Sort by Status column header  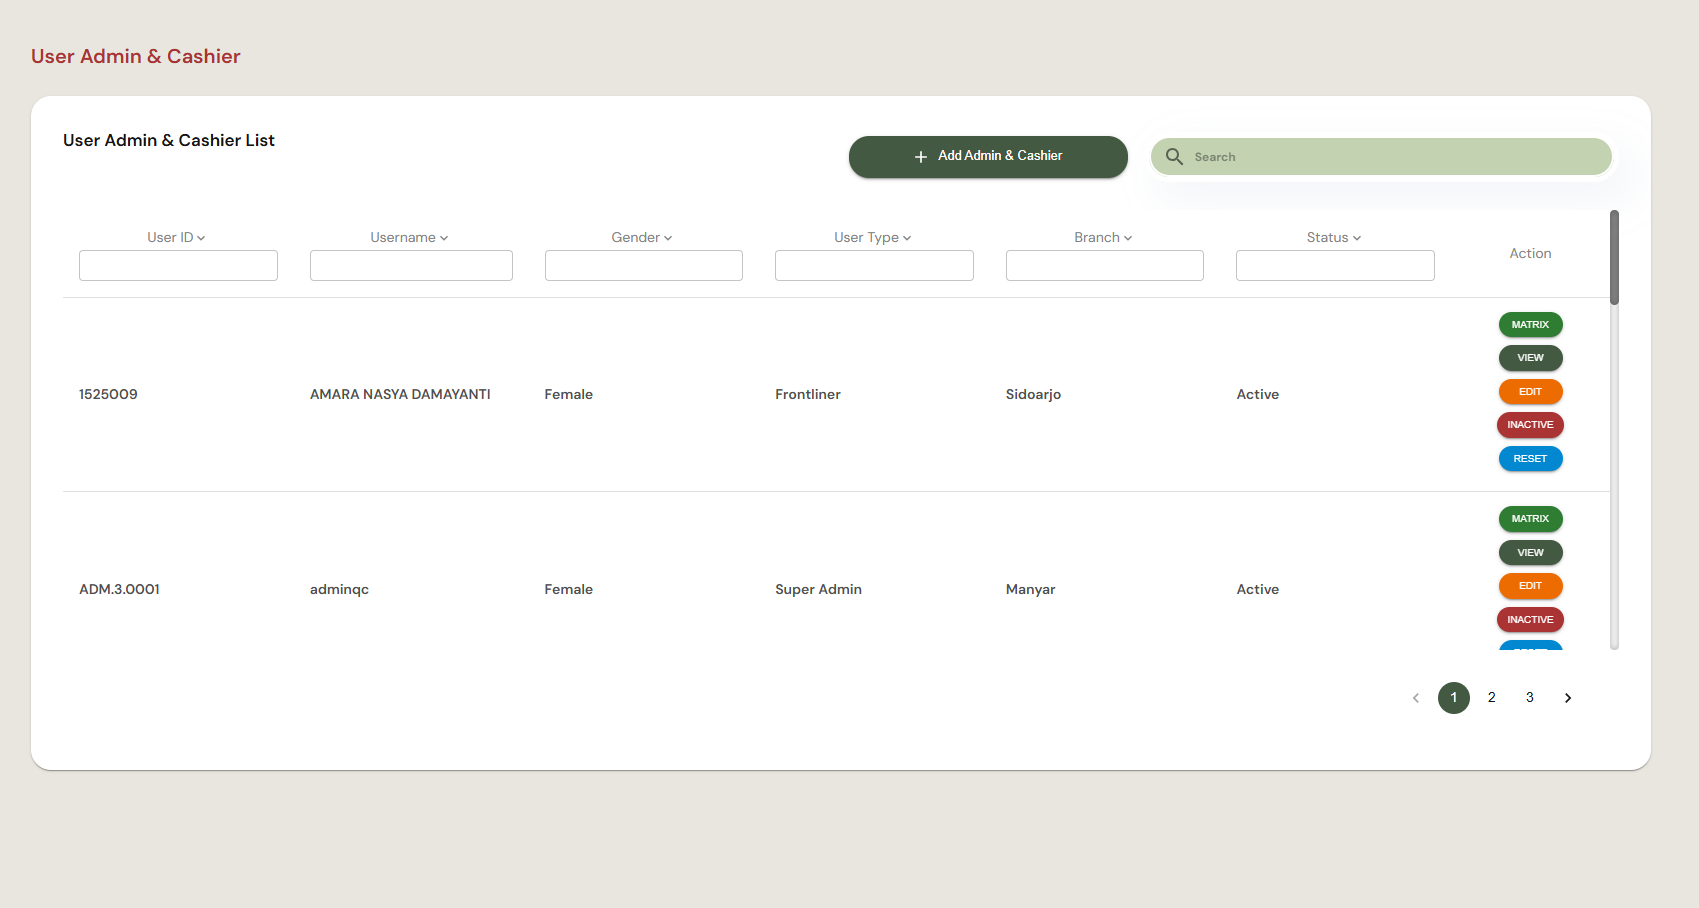coord(1334,238)
